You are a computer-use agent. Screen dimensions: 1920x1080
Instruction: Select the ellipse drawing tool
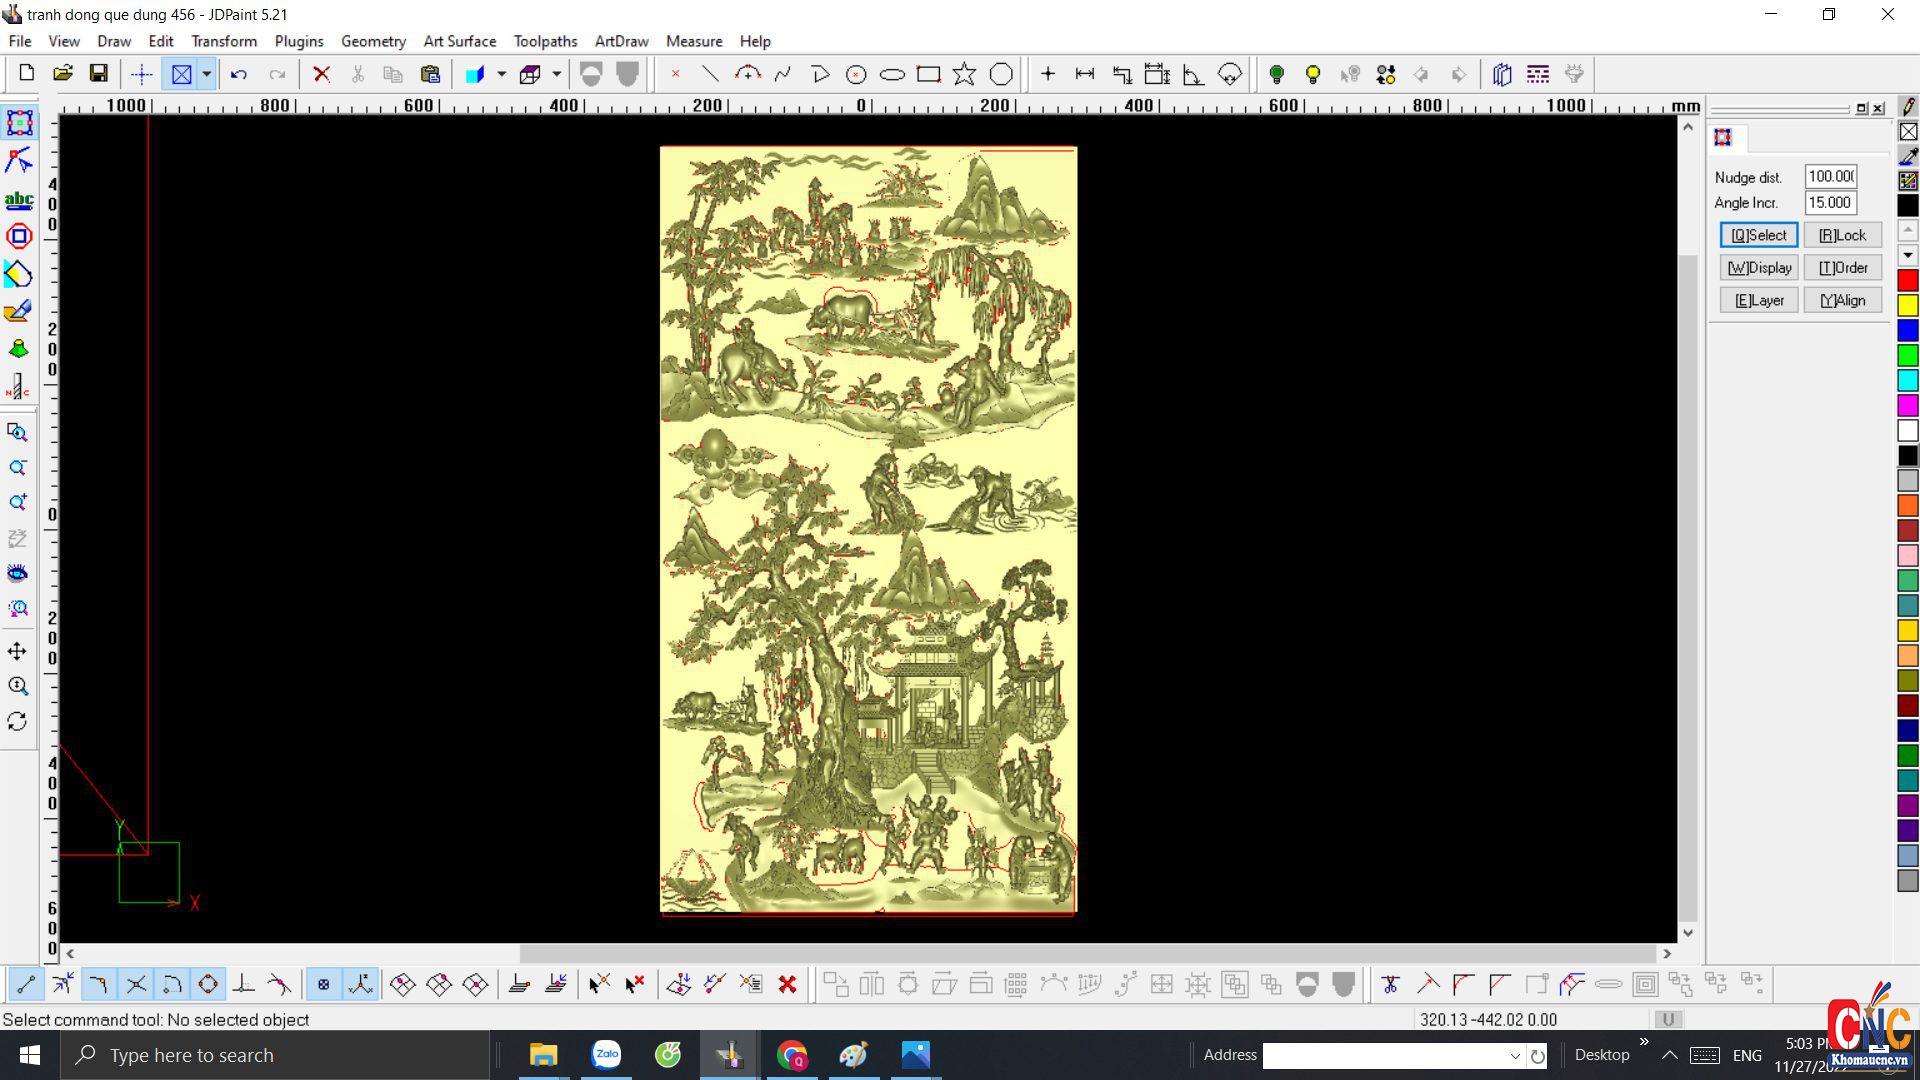(x=892, y=74)
